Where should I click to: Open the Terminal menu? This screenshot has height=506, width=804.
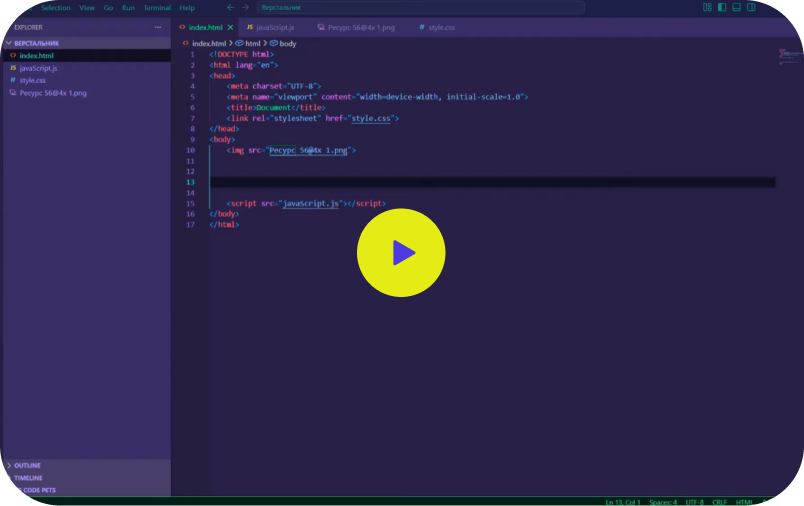[x=157, y=8]
